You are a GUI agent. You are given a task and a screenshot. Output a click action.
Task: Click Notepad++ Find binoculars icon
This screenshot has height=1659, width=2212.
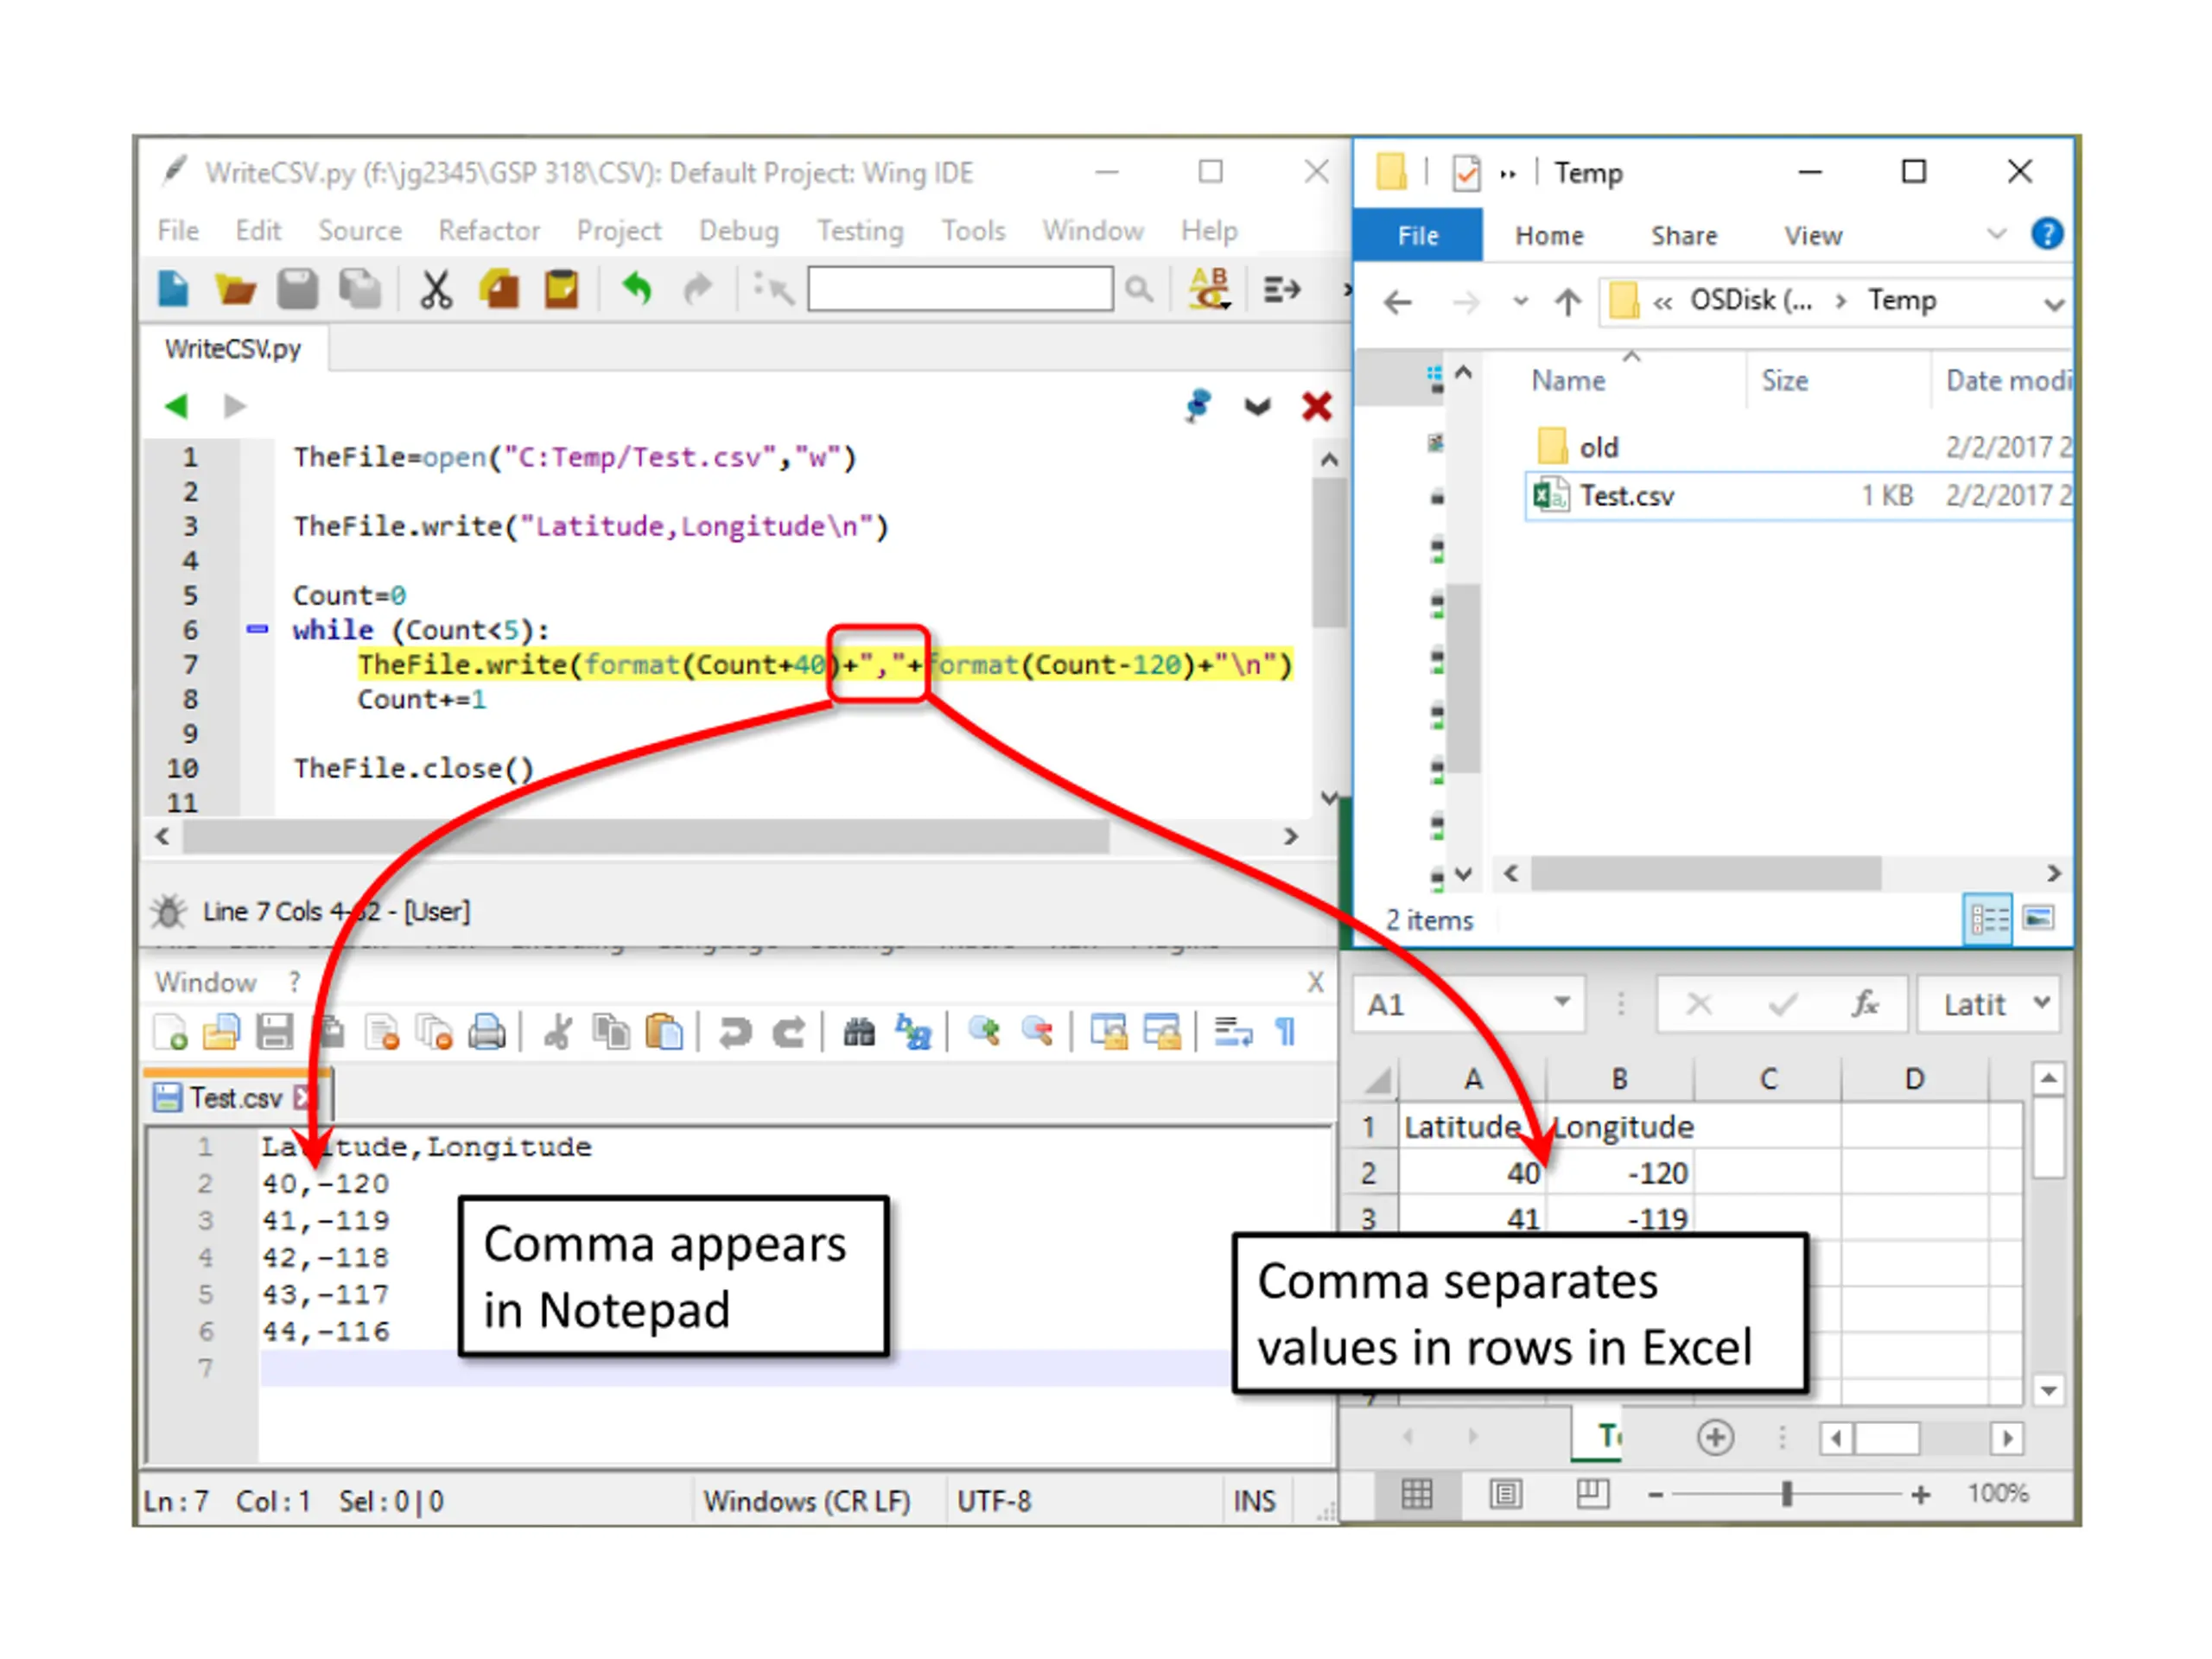(x=859, y=1032)
